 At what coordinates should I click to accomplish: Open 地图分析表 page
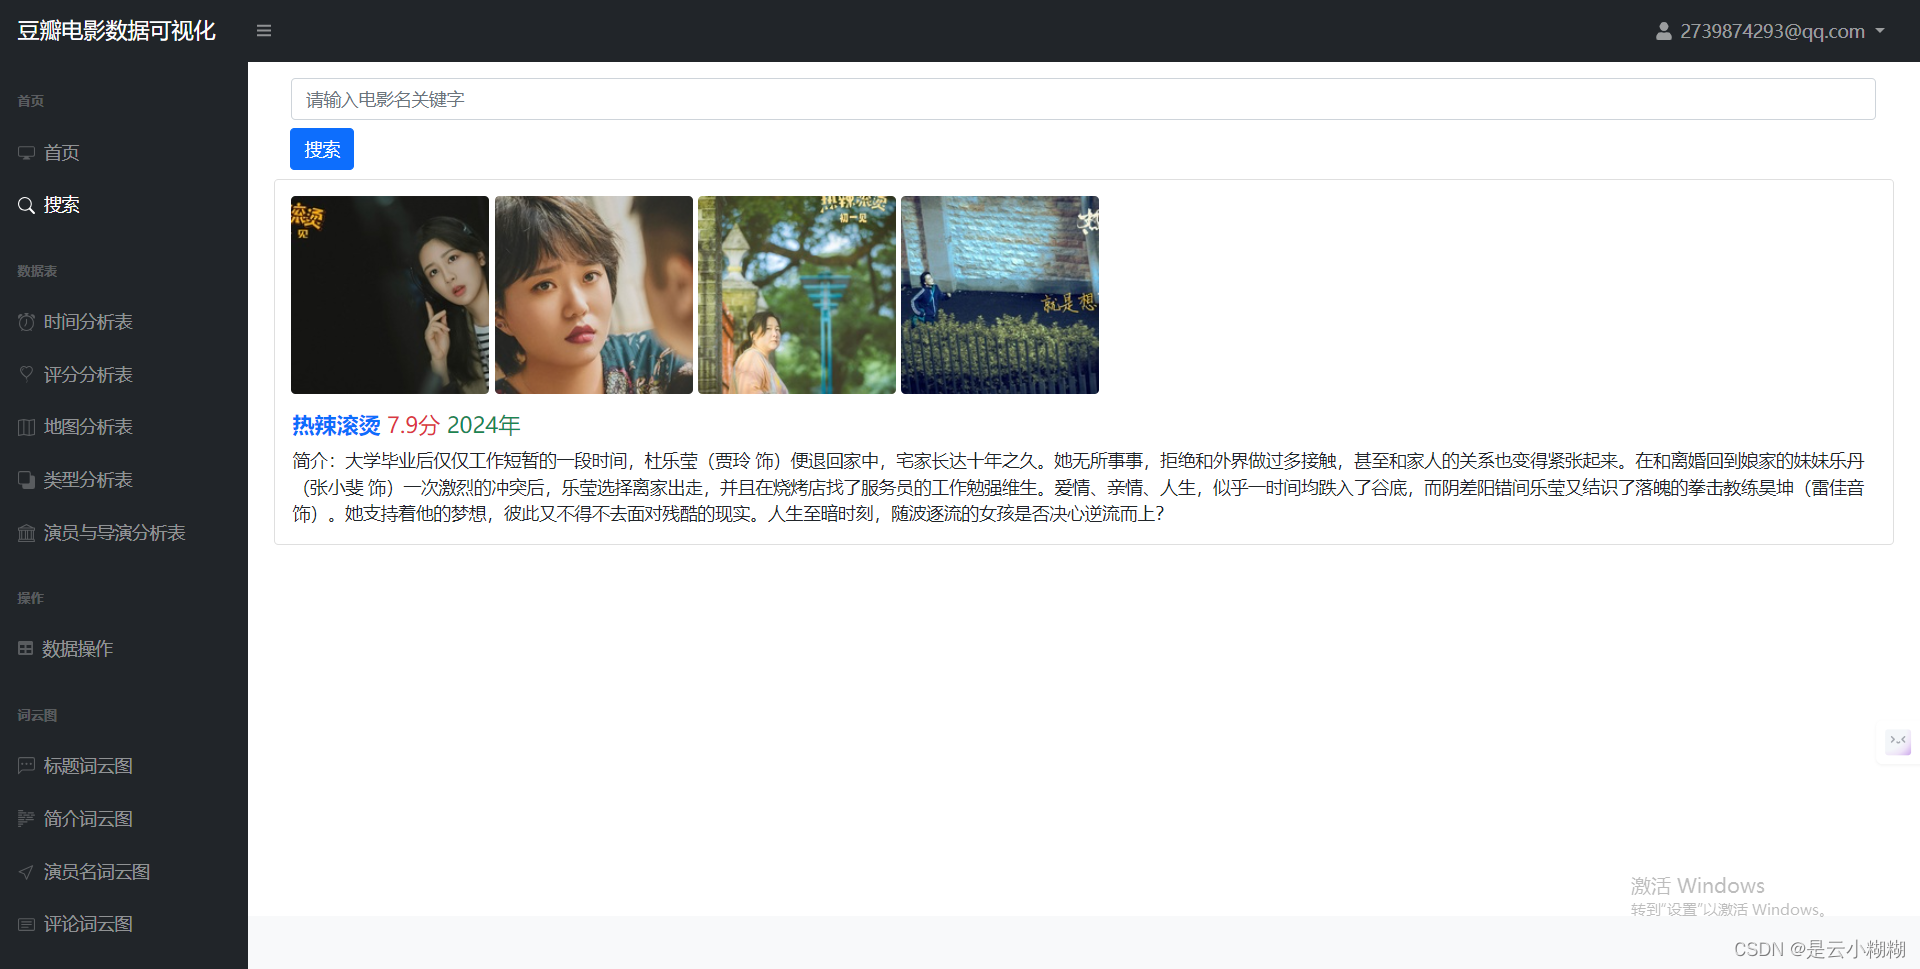88,427
